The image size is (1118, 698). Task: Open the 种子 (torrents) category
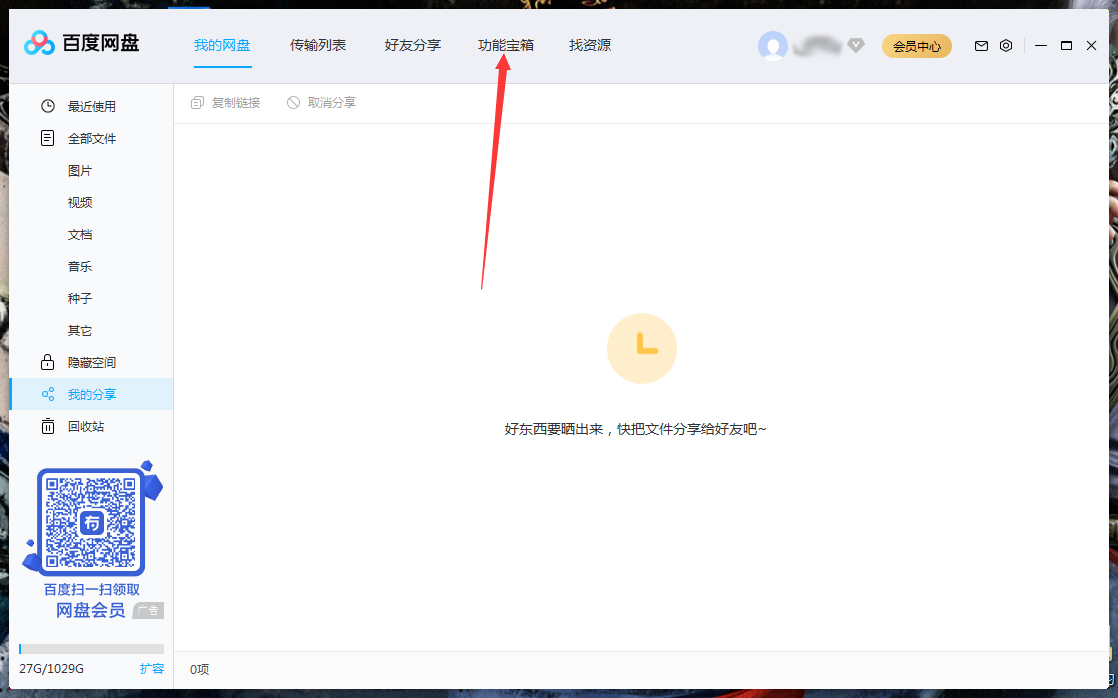79,298
